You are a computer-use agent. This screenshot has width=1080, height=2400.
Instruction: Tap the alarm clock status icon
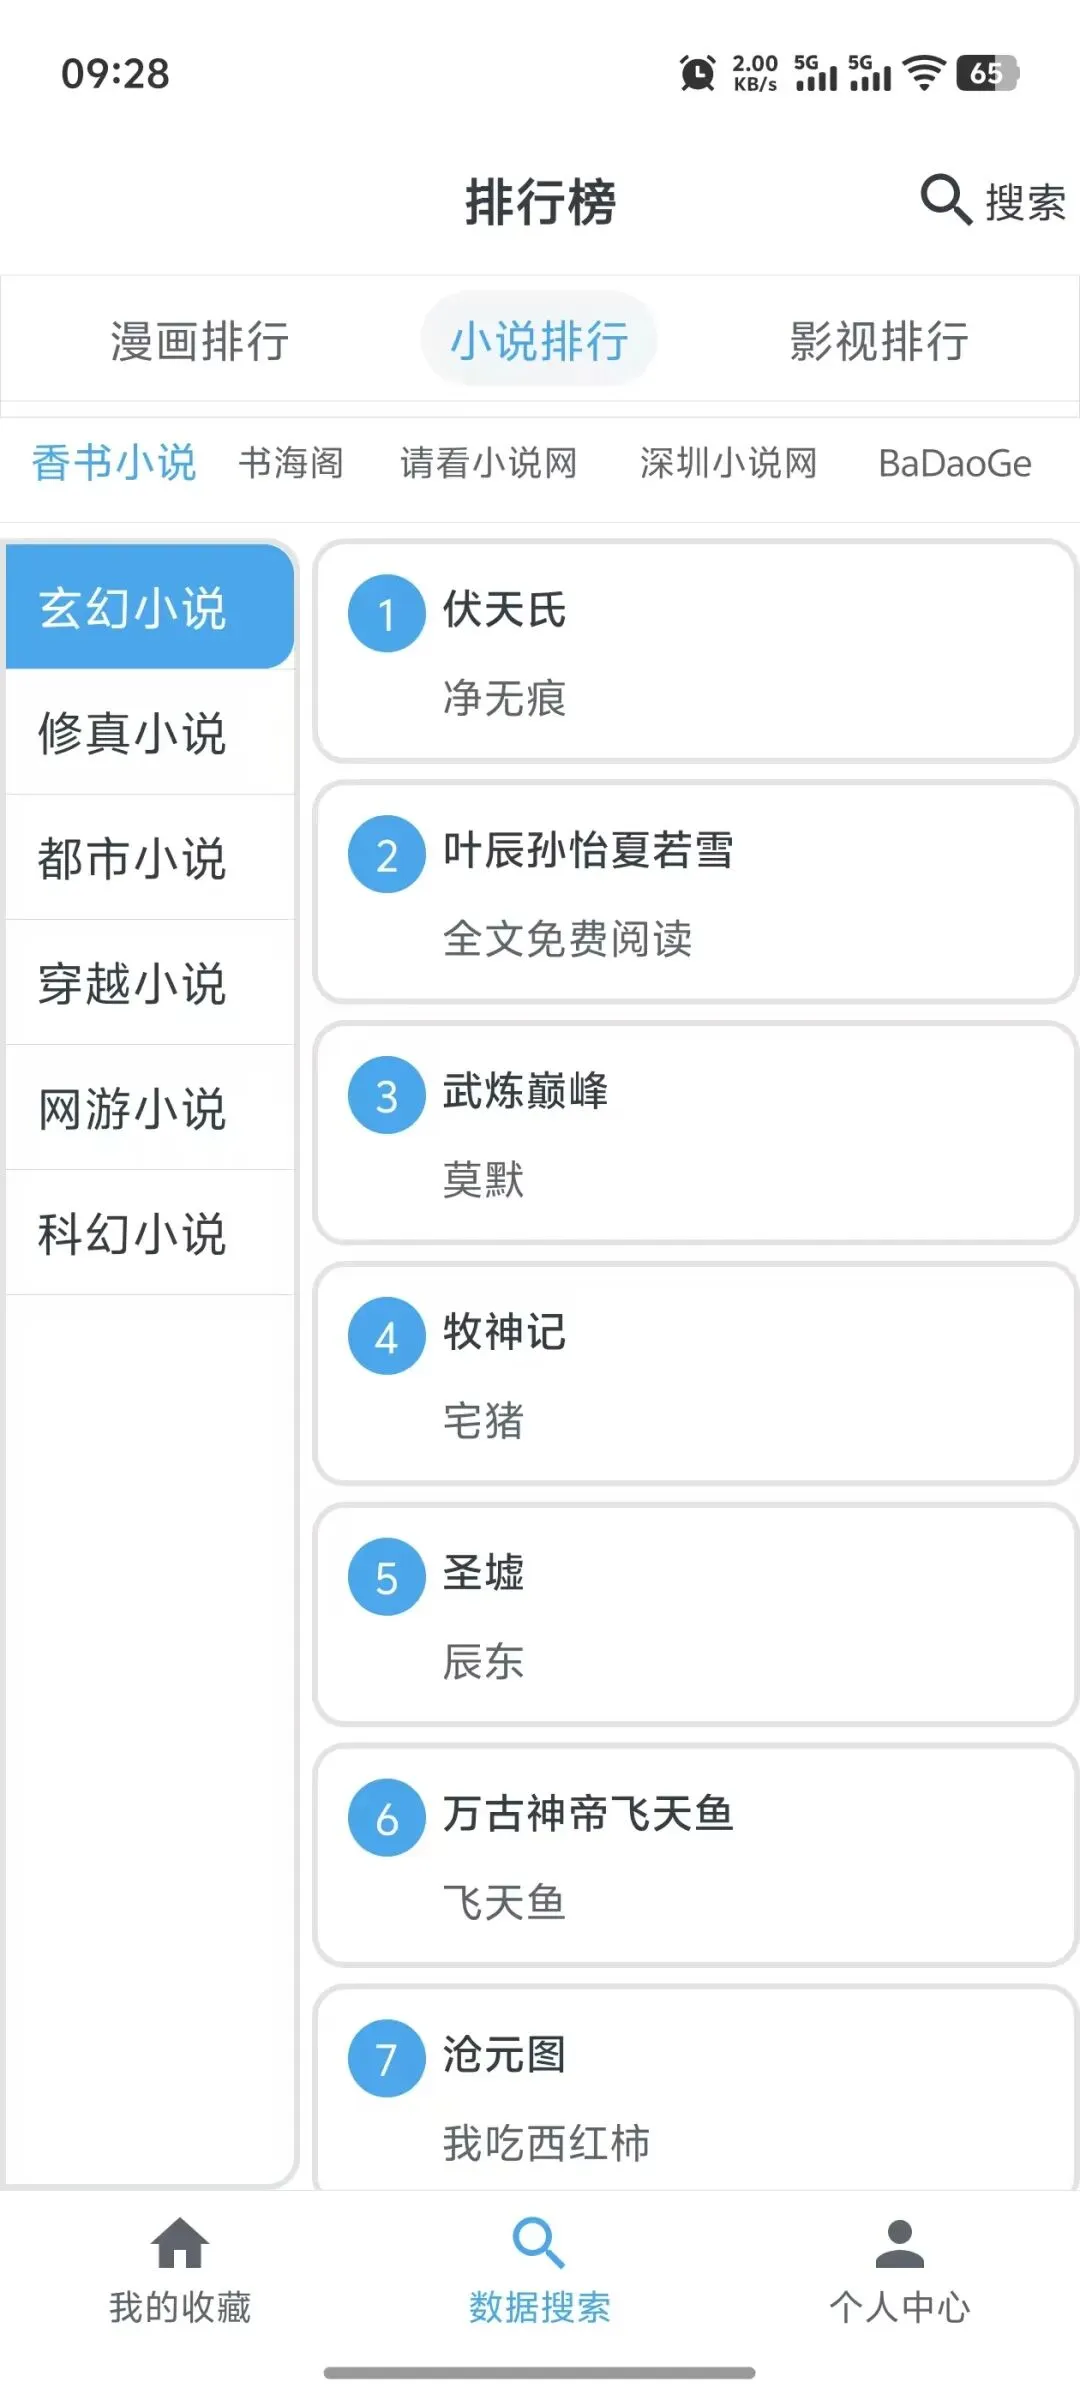click(697, 73)
